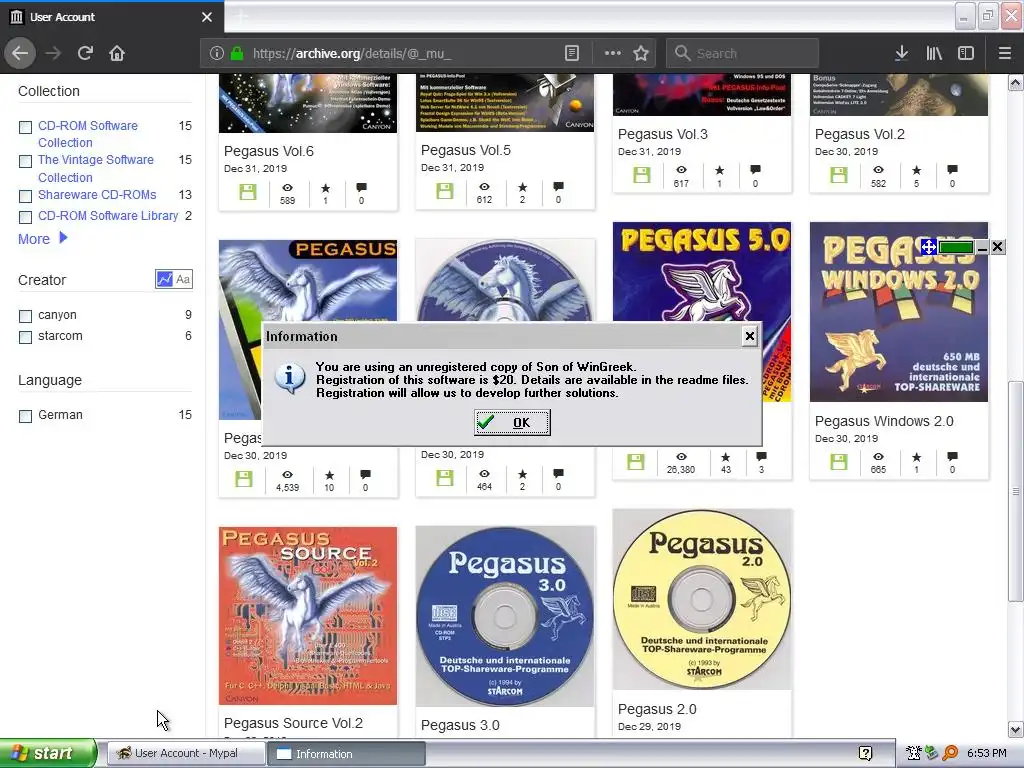This screenshot has height=768, width=1024.
Task: Toggle the sidebars icon
Action: [x=966, y=54]
